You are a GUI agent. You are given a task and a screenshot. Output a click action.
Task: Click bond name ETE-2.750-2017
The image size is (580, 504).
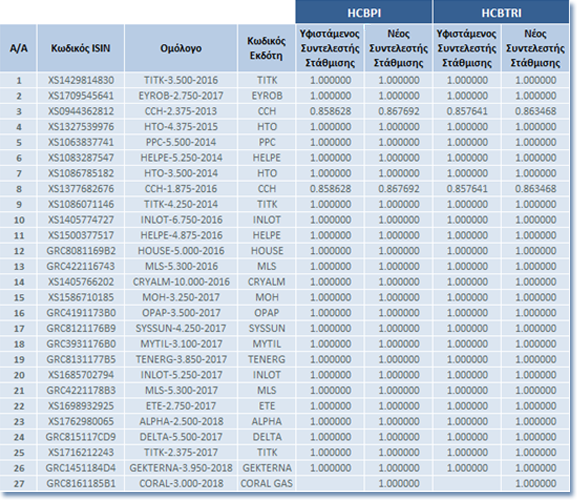(181, 406)
